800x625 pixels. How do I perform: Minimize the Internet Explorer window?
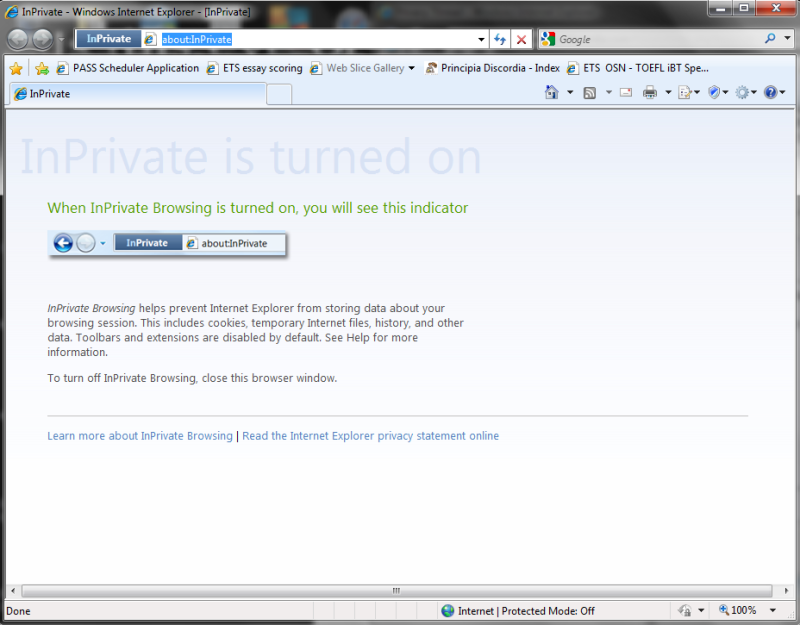pos(720,8)
